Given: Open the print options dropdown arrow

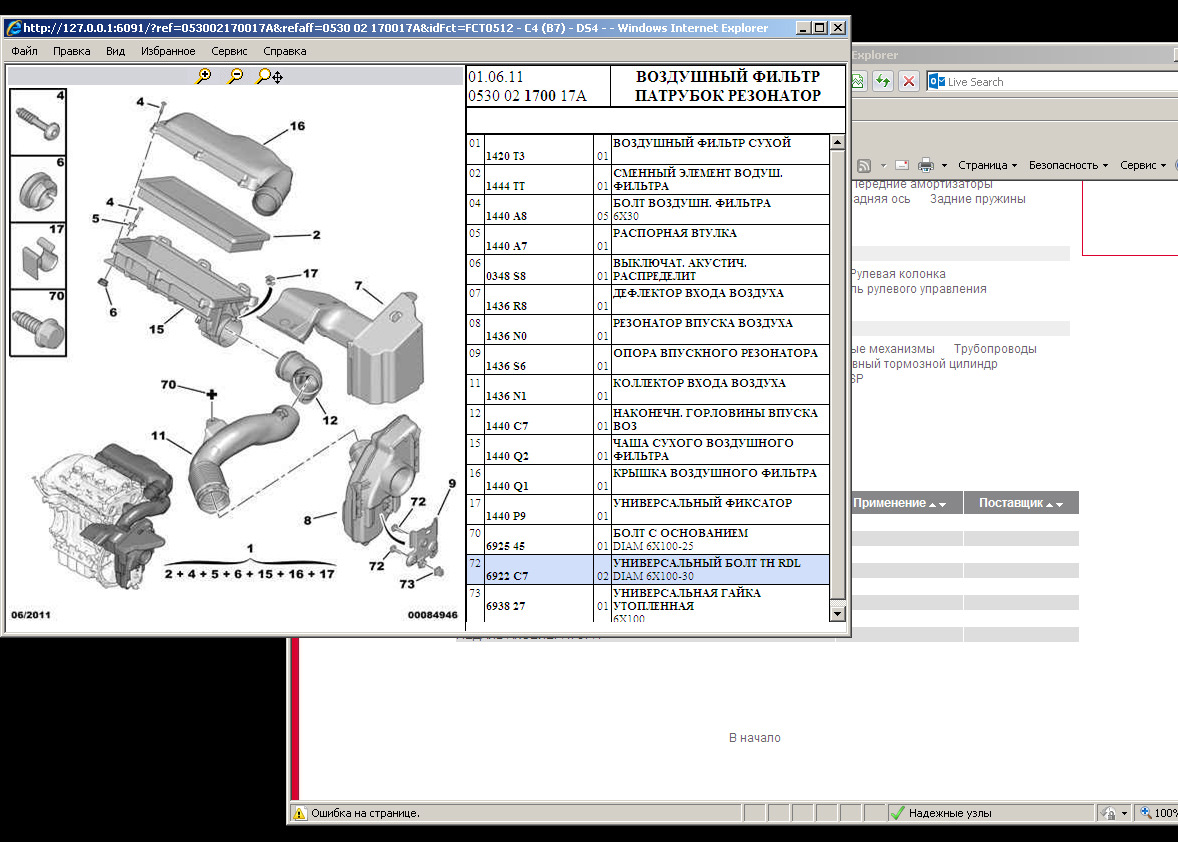Looking at the screenshot, I should point(942,166).
